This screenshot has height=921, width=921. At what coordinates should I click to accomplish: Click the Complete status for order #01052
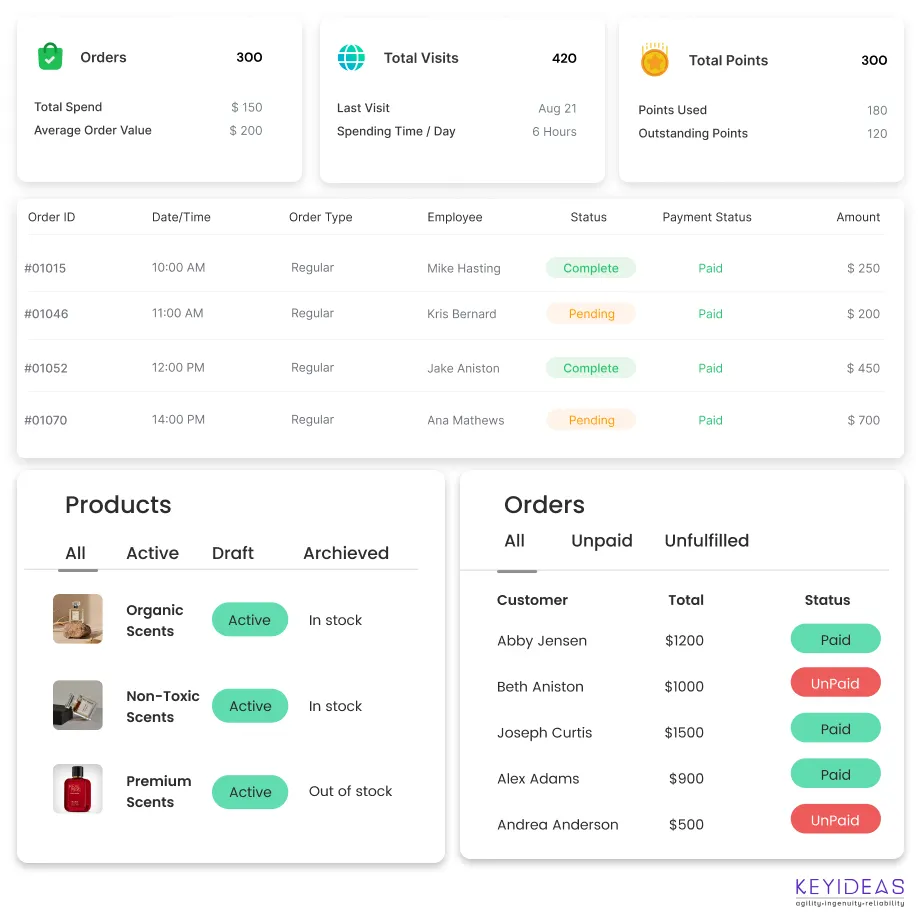(591, 368)
